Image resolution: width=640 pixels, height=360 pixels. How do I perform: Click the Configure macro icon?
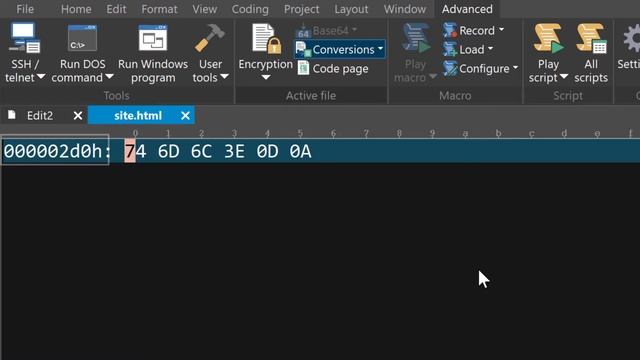450,69
